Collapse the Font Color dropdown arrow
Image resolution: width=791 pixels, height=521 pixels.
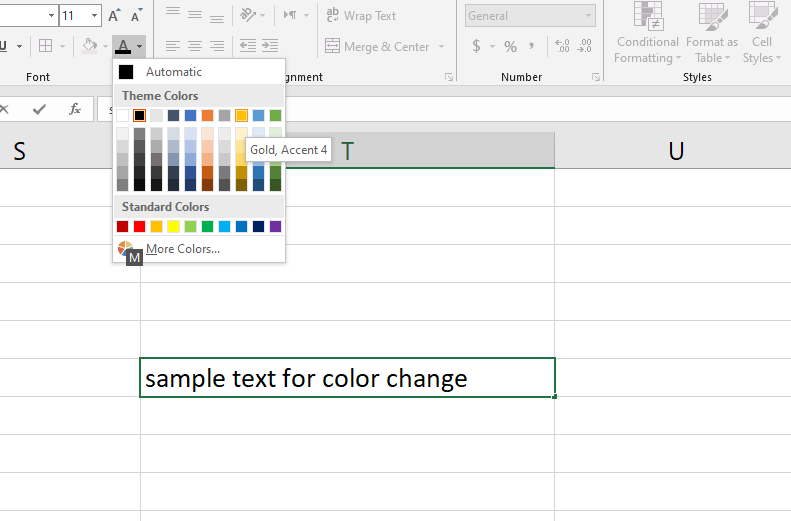[x=139, y=46]
